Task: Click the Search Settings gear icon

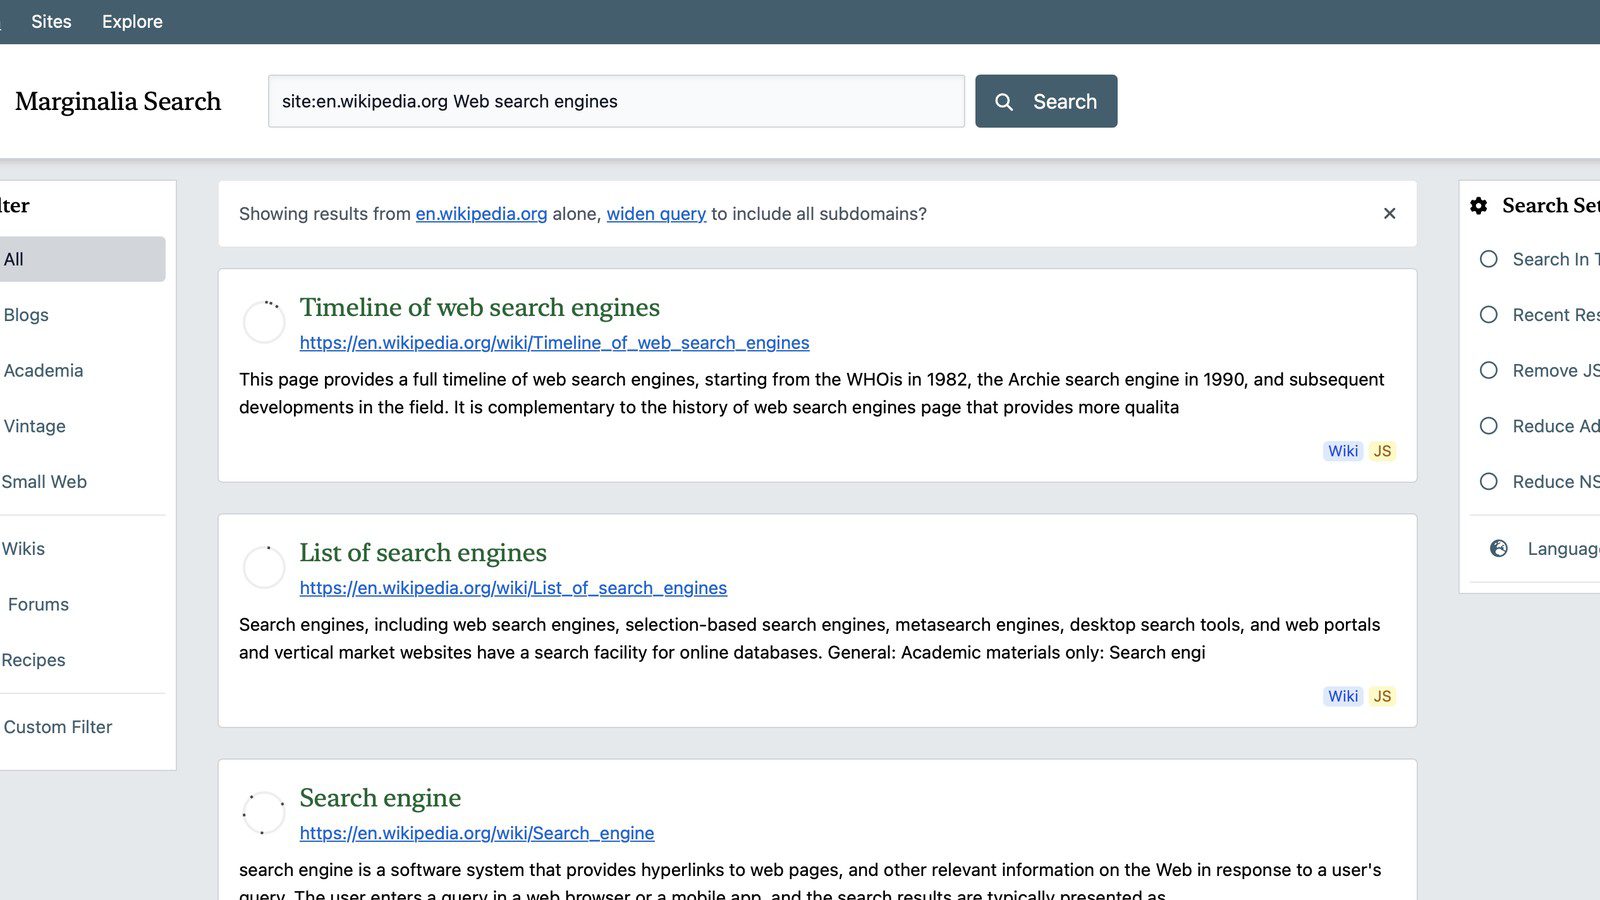Action: pyautogui.click(x=1478, y=206)
